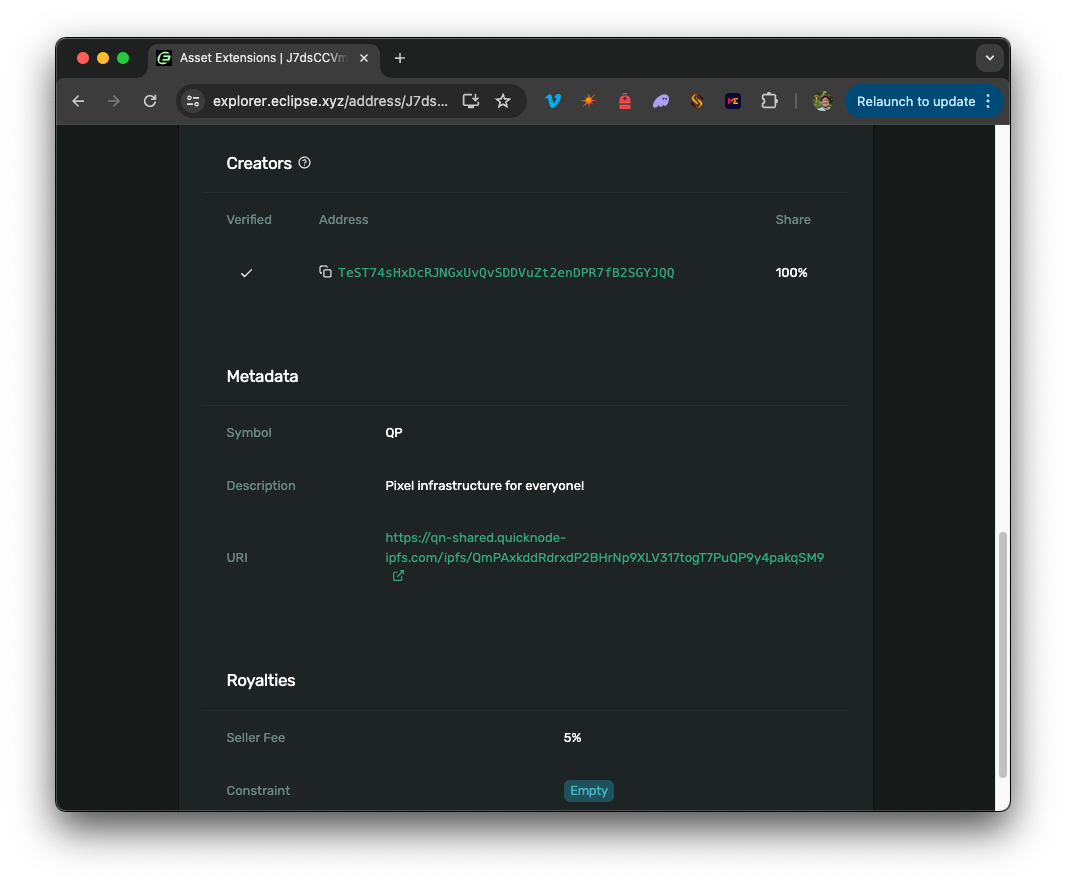Copy the creator address with the copy icon
Viewport: 1066px width, 885px height.
325,271
